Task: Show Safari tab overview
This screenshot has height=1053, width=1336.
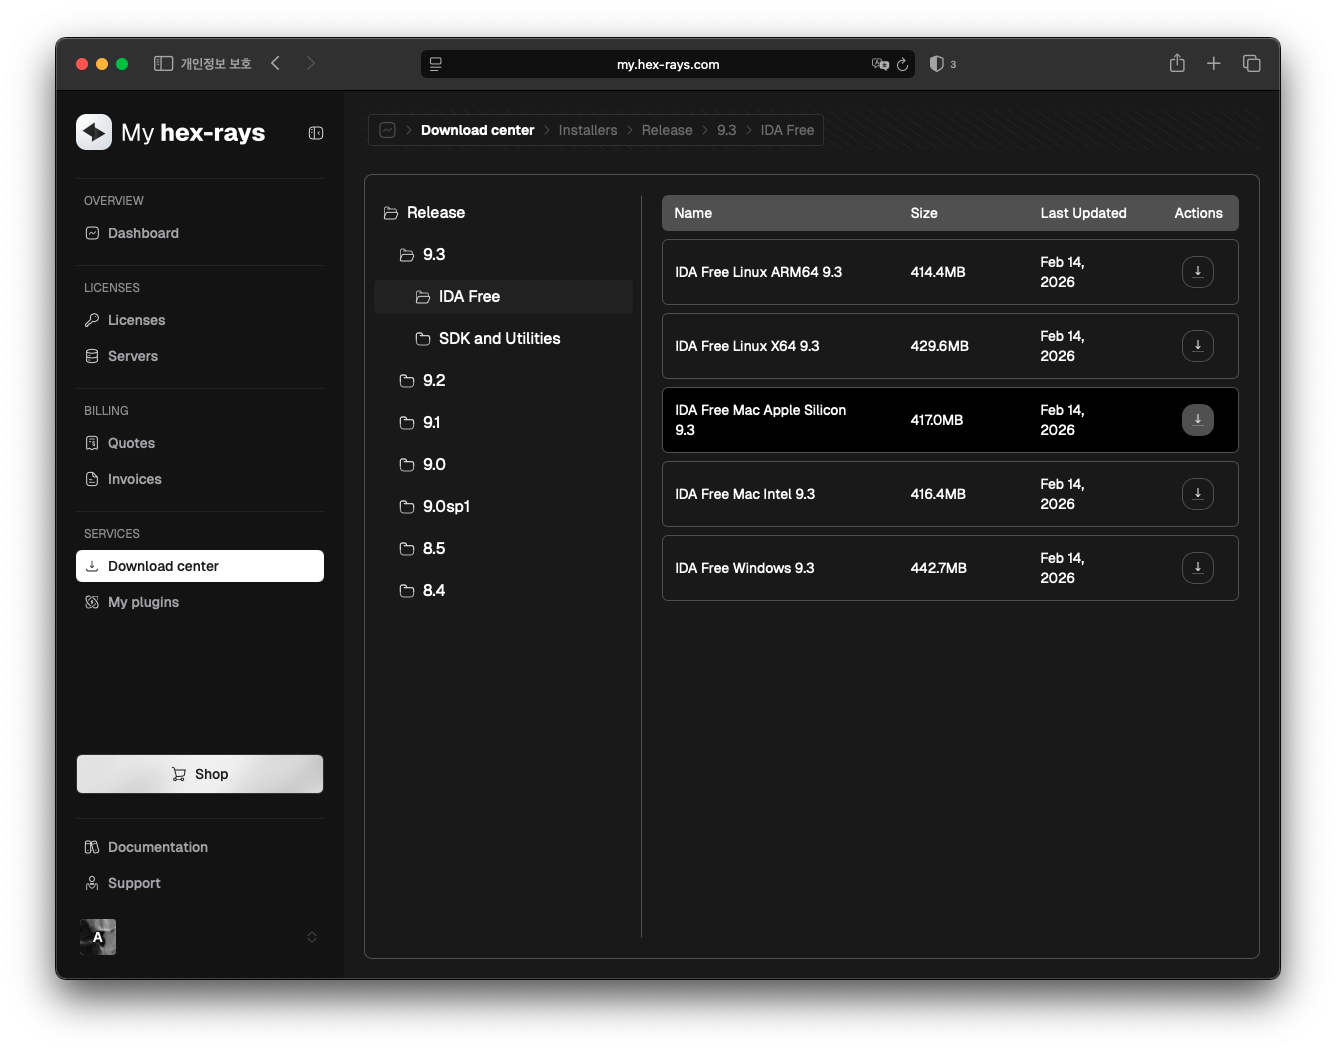Action: coord(1251,64)
